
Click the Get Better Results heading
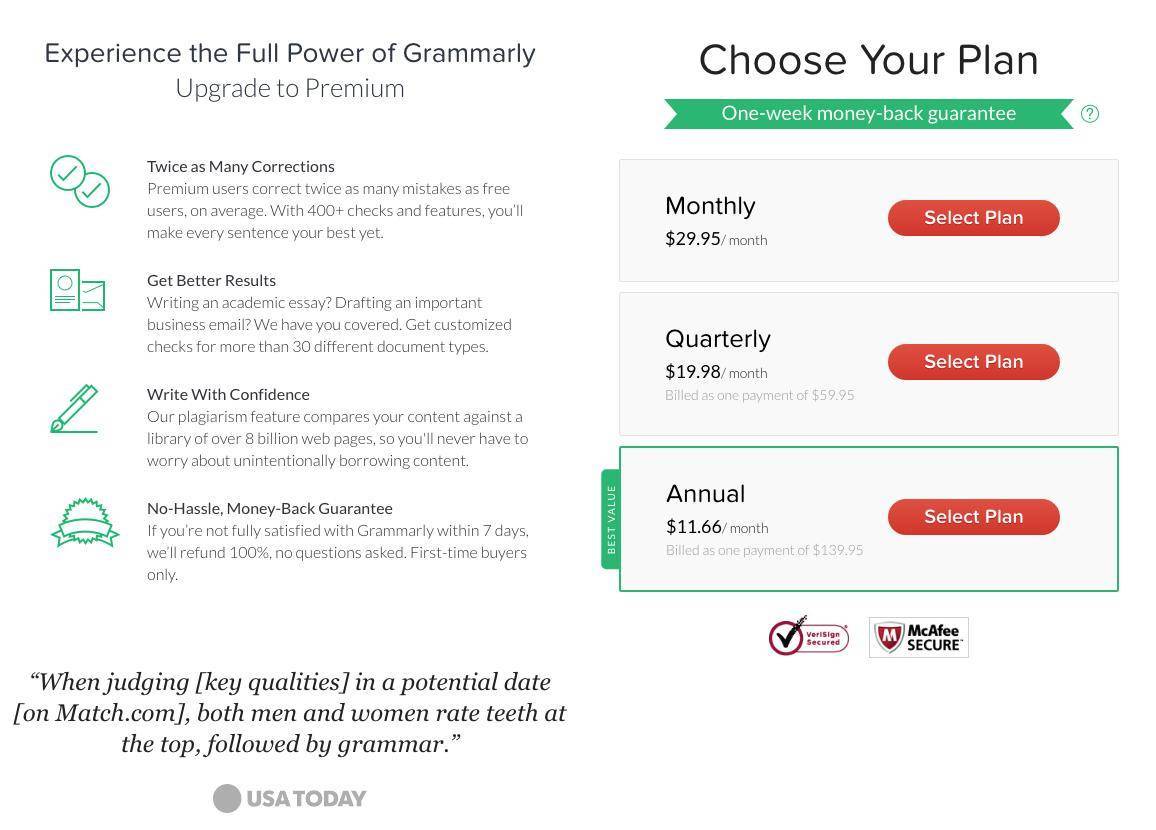pyautogui.click(x=211, y=280)
